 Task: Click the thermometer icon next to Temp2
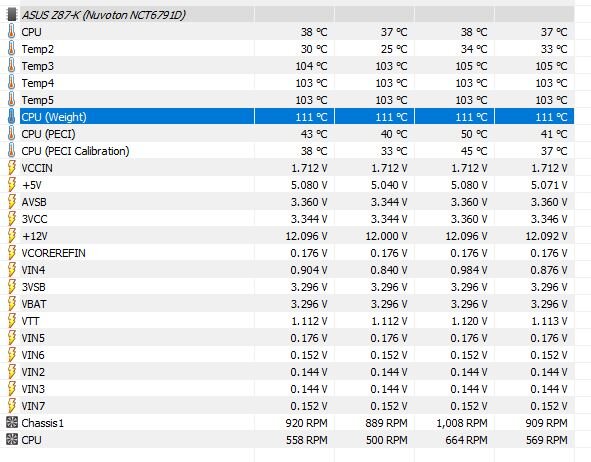point(12,49)
